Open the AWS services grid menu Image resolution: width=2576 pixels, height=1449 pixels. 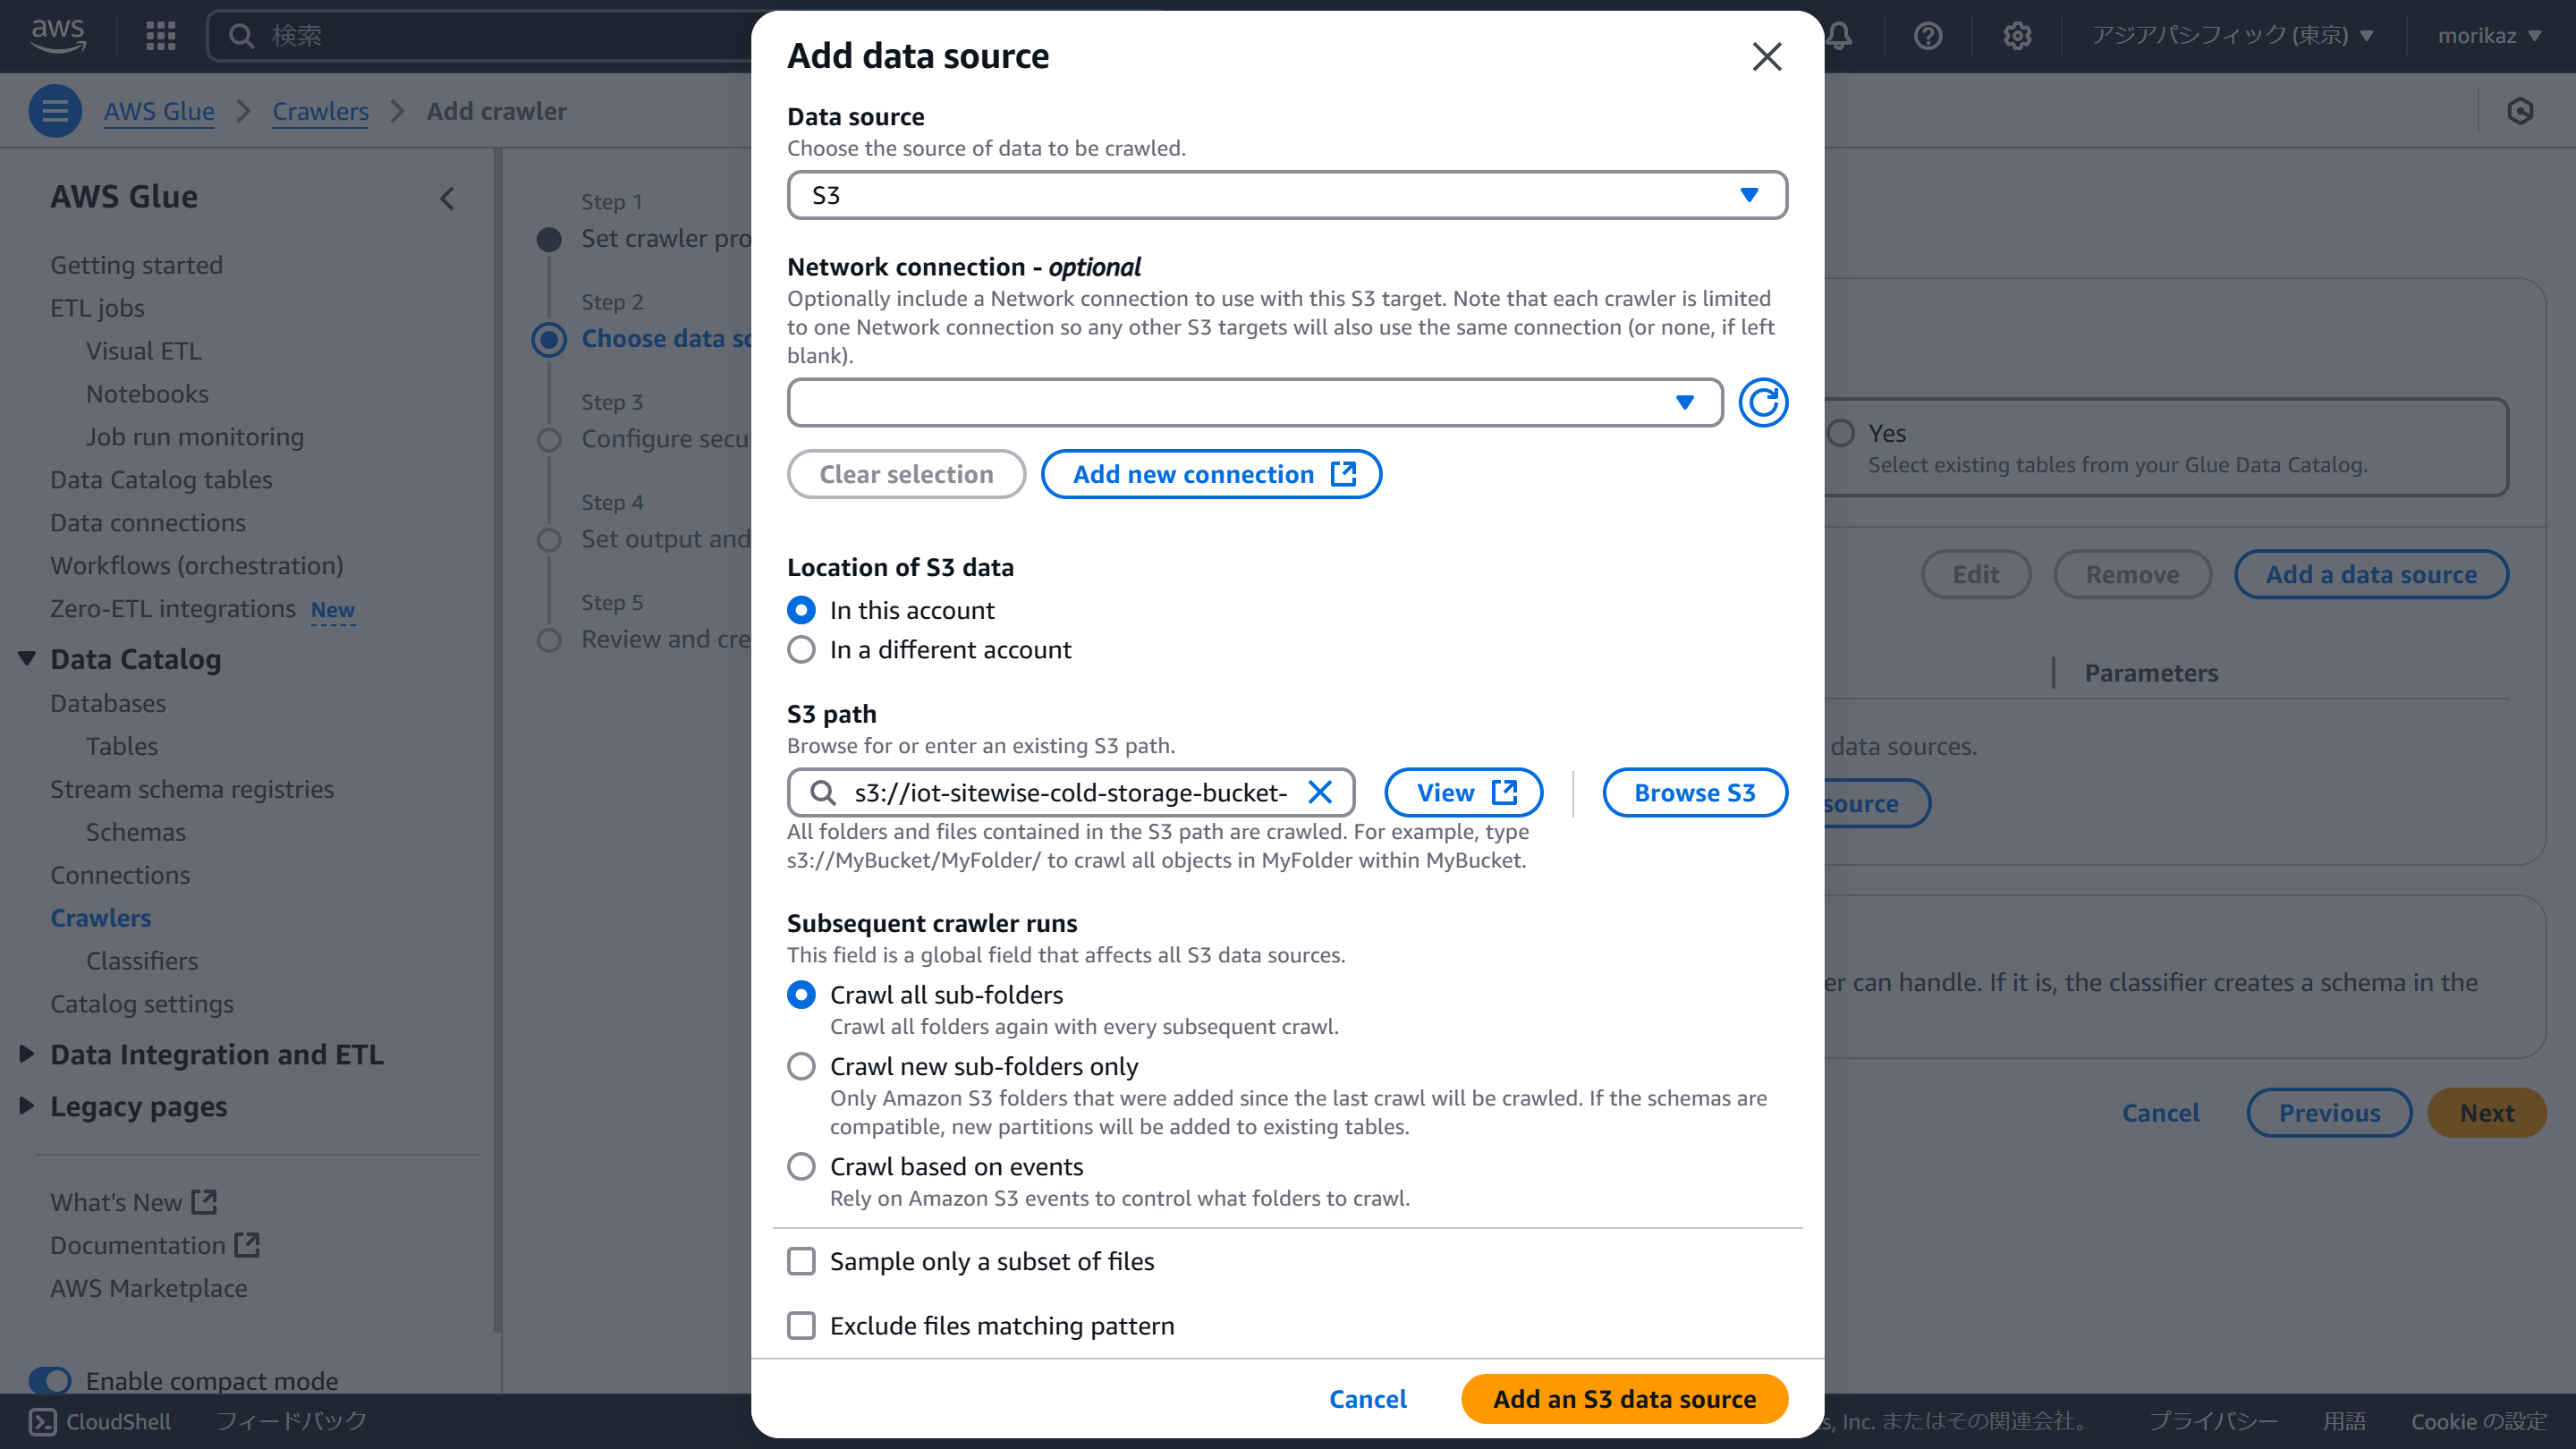click(160, 36)
